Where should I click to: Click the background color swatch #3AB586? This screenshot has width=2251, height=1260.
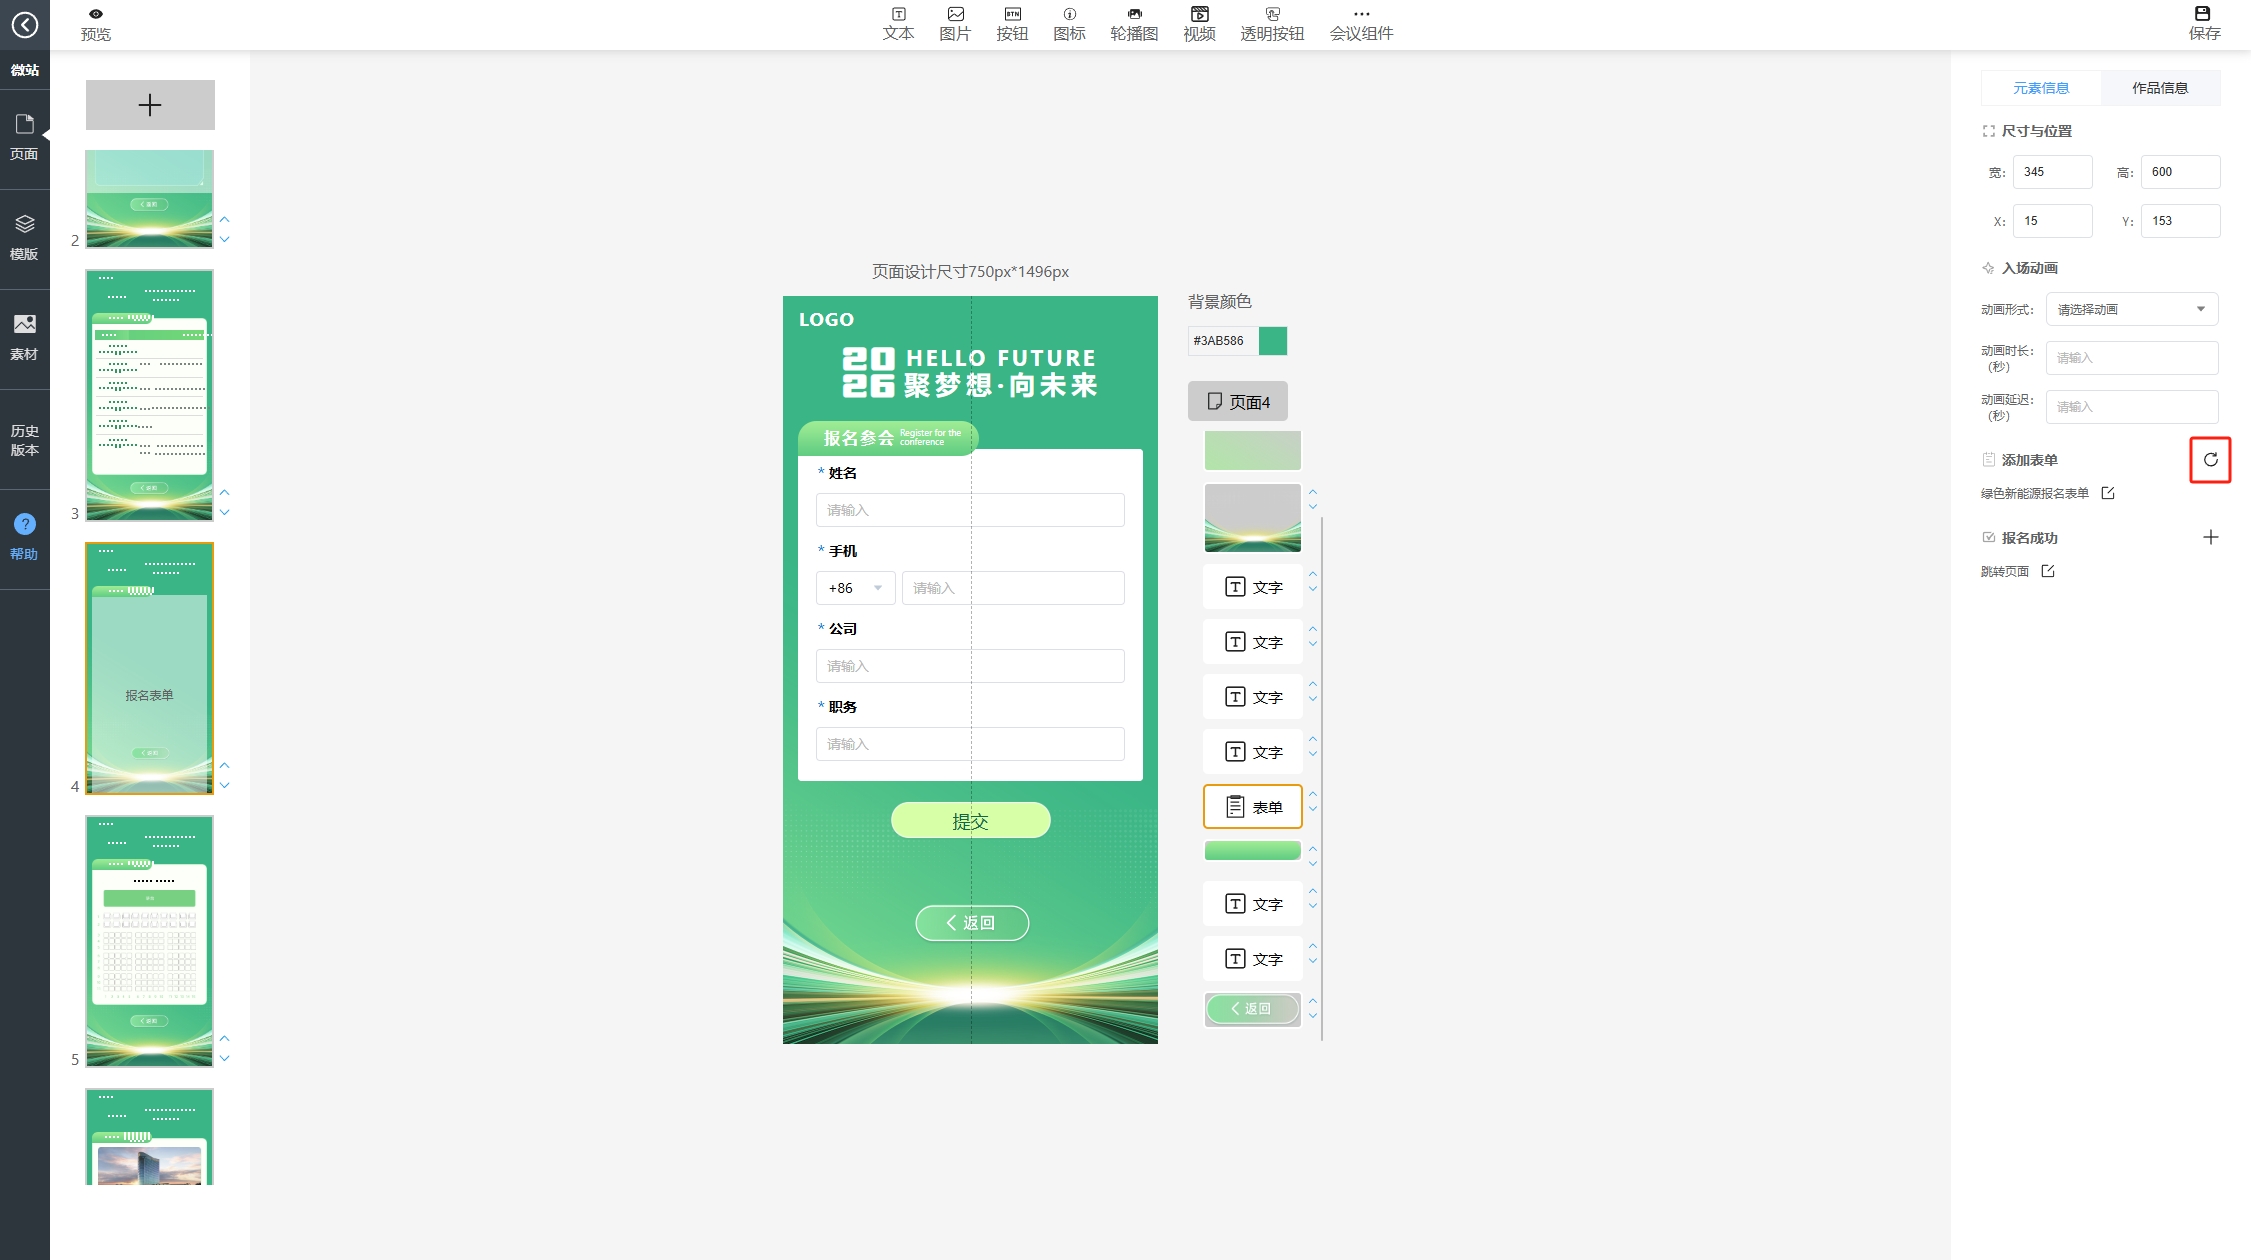[x=1273, y=341]
